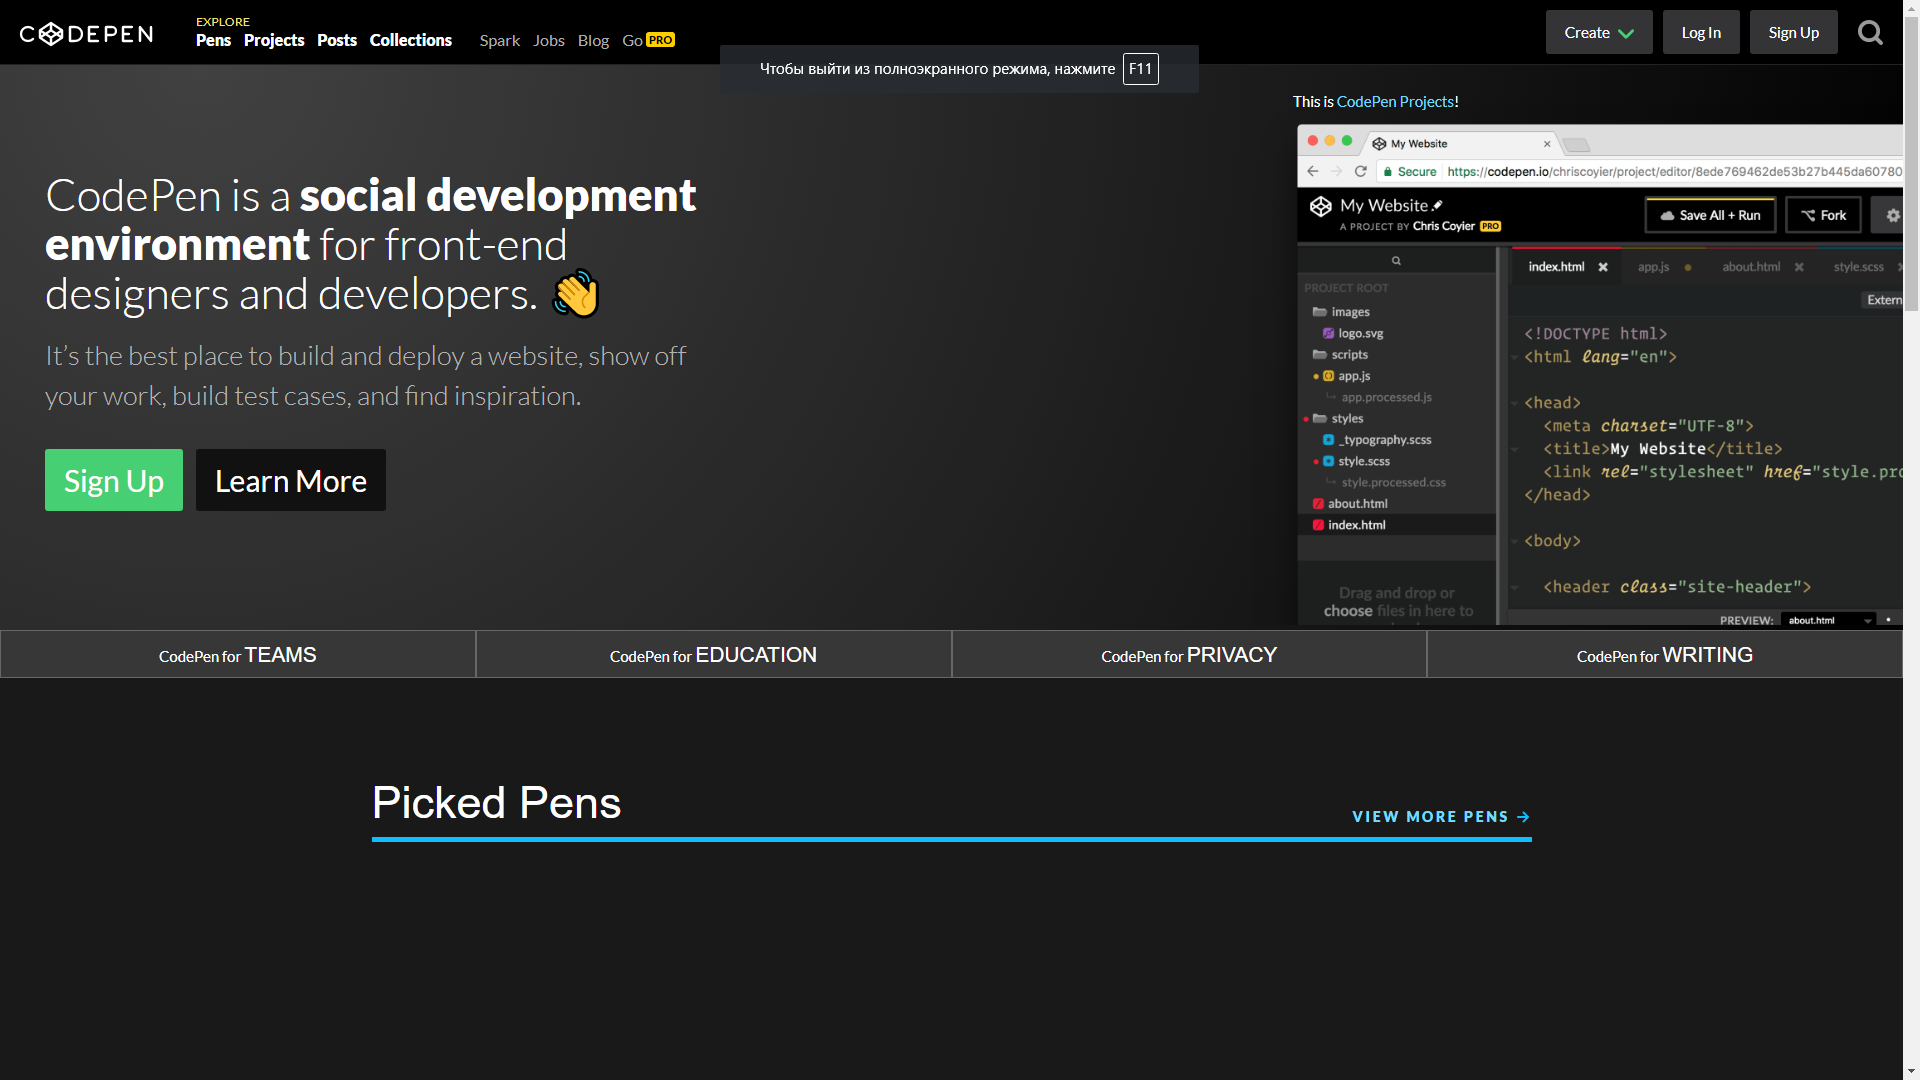Select CodePen for EDUCATION tab

(x=714, y=655)
